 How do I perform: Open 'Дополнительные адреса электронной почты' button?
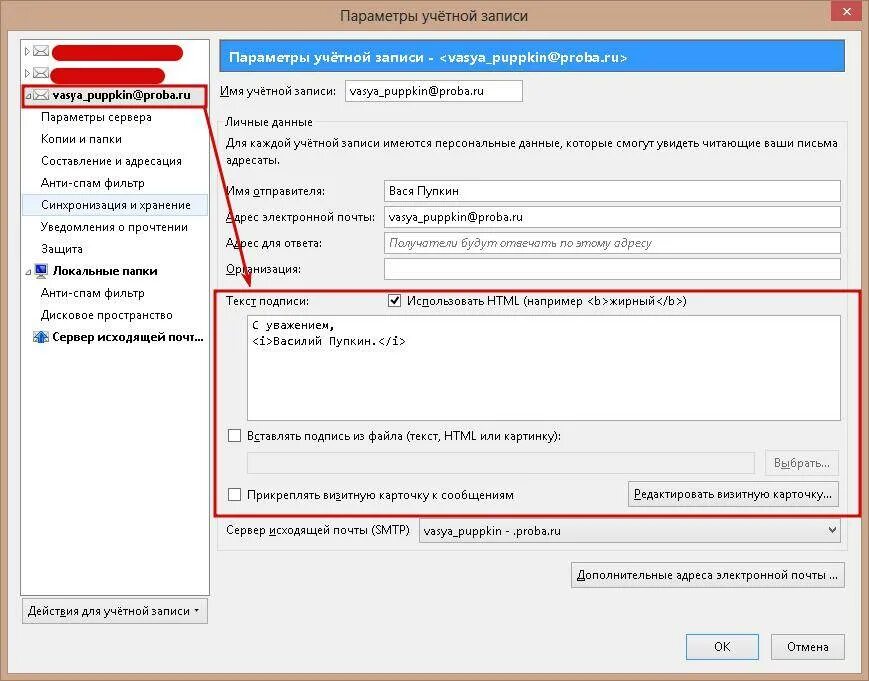(x=708, y=575)
